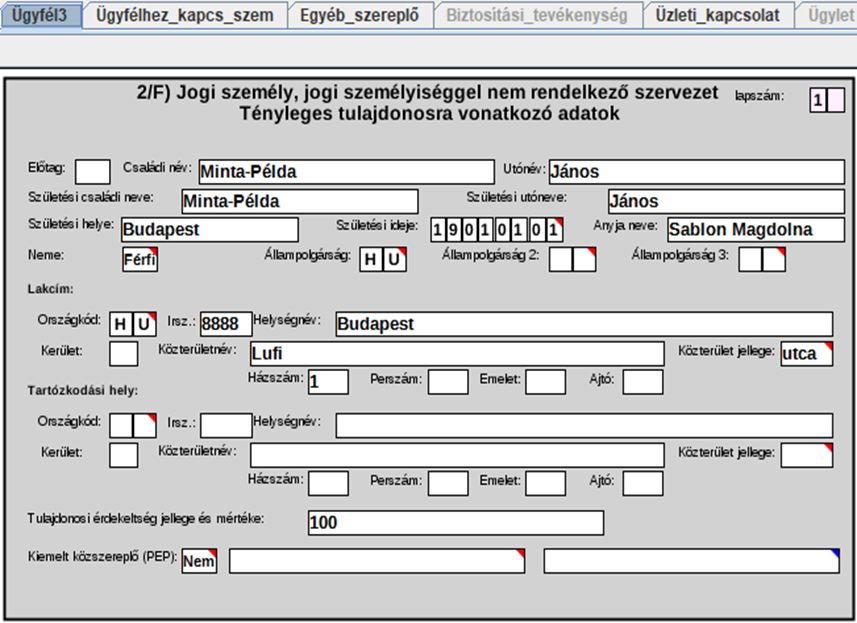This screenshot has height=623, width=857.
Task: Click the Előtag empty input box
Action: [x=92, y=172]
